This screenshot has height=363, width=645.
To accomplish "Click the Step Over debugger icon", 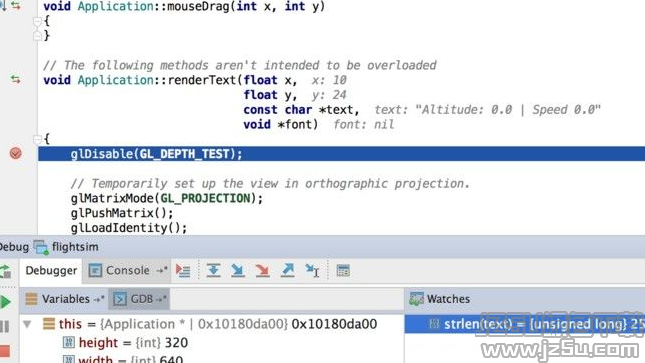I will pos(213,270).
